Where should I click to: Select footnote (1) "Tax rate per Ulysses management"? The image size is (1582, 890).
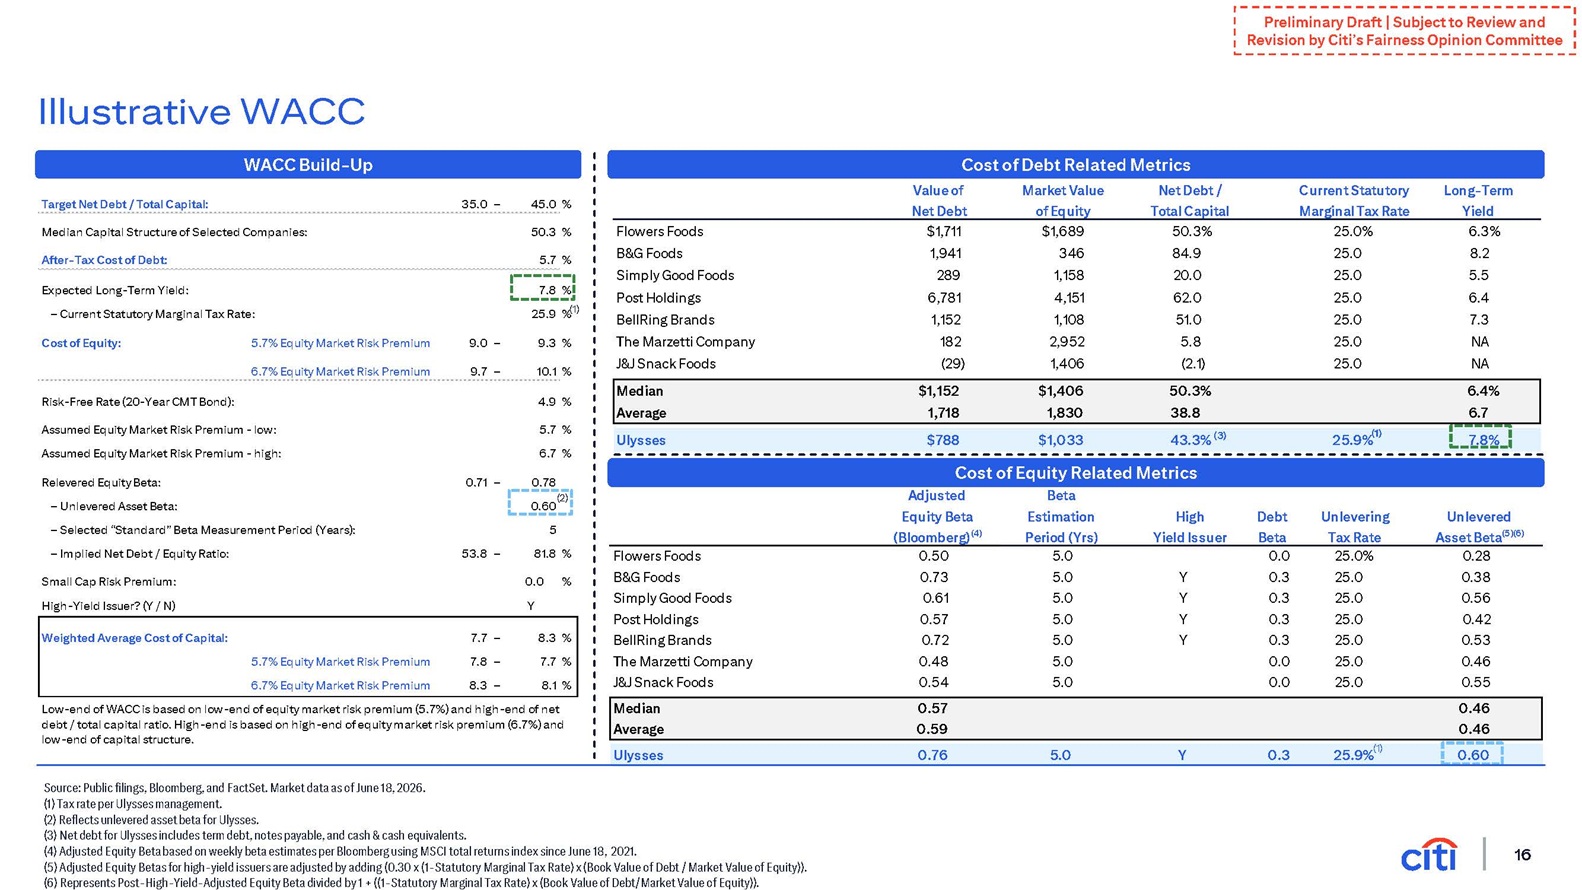[x=132, y=804]
